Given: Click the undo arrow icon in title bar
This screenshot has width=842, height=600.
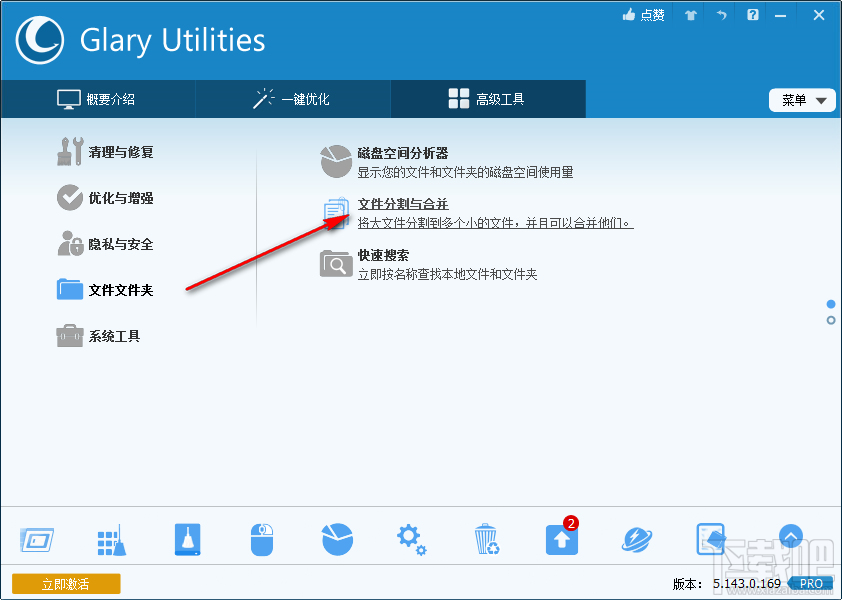Looking at the screenshot, I should [x=721, y=15].
